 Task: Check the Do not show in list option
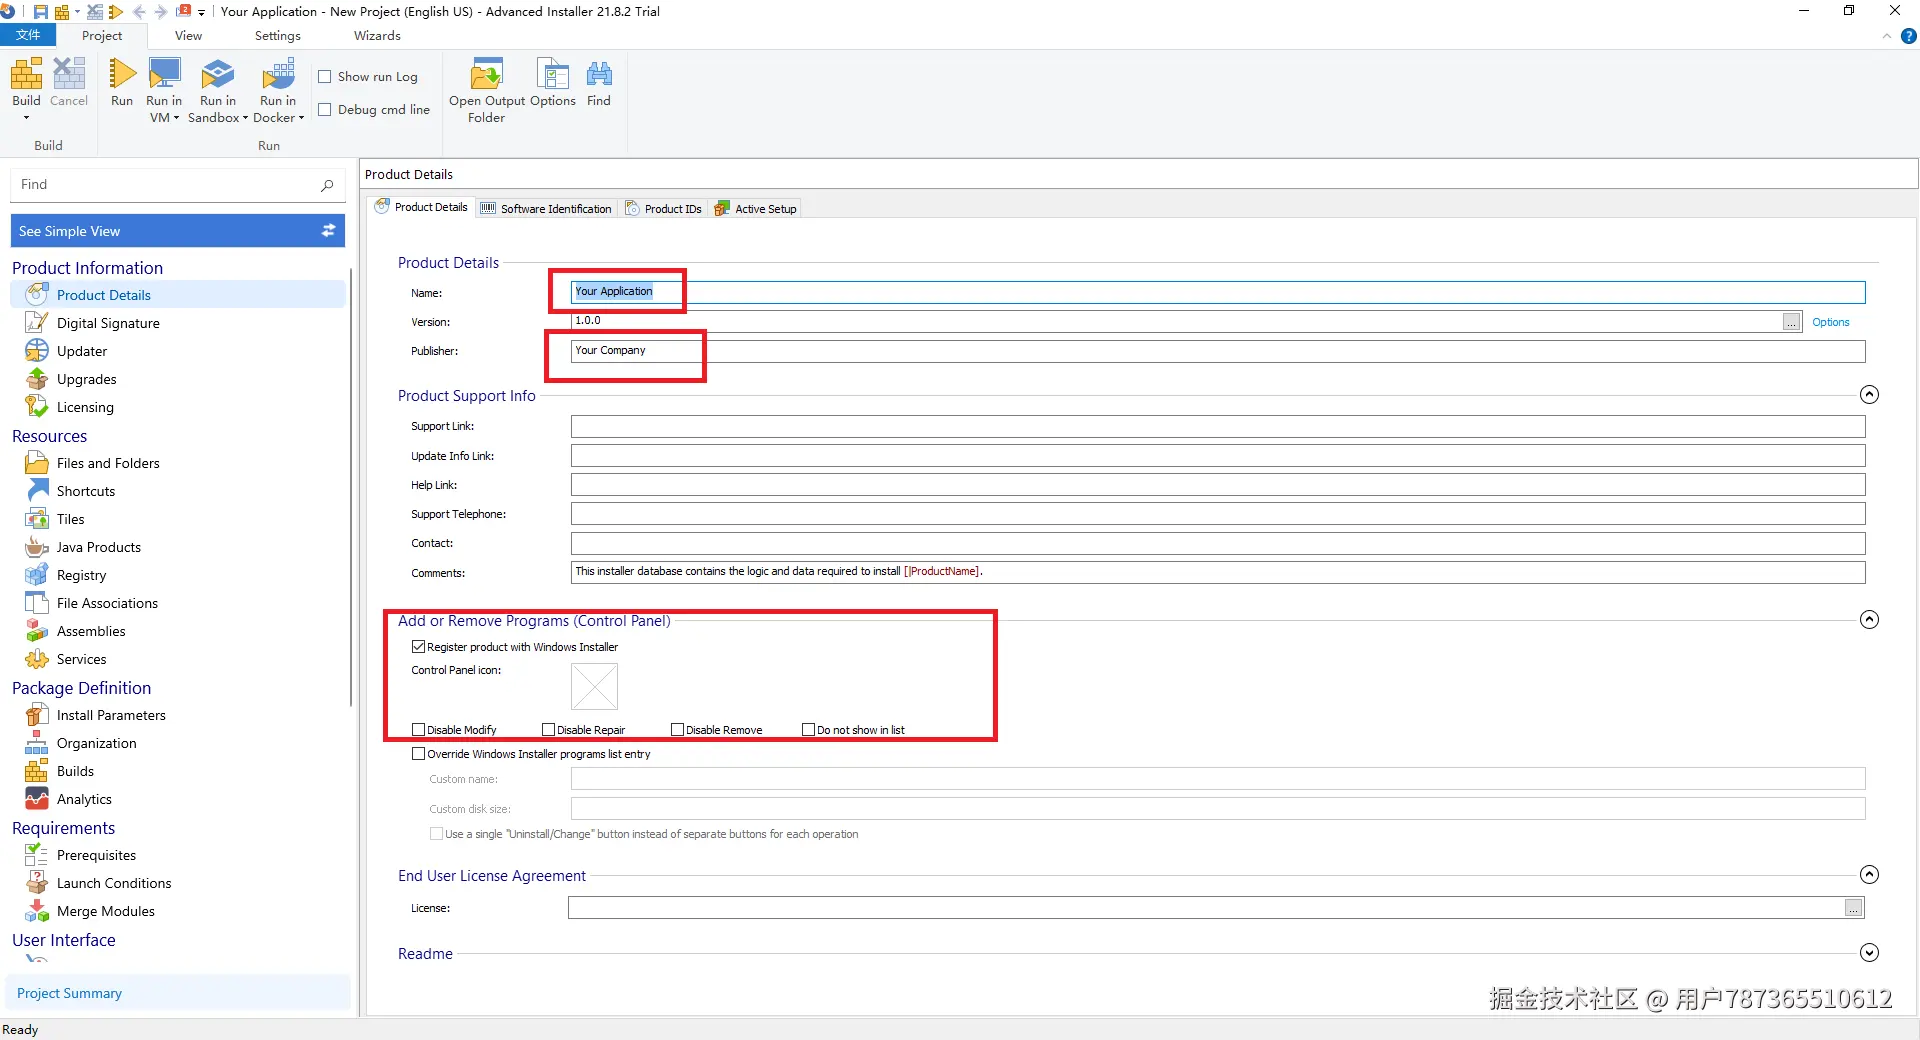click(x=808, y=730)
